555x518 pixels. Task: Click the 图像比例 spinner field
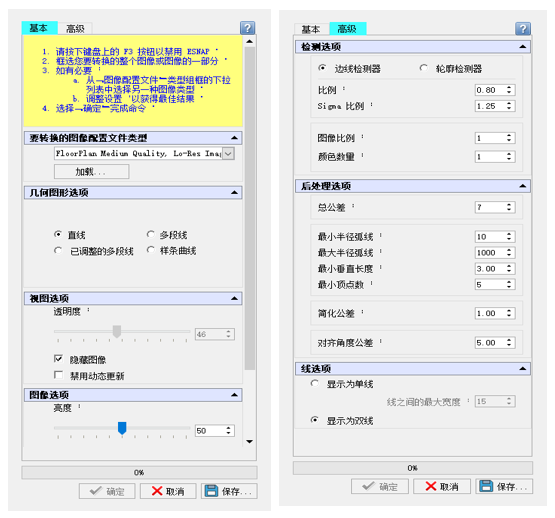[x=495, y=138]
